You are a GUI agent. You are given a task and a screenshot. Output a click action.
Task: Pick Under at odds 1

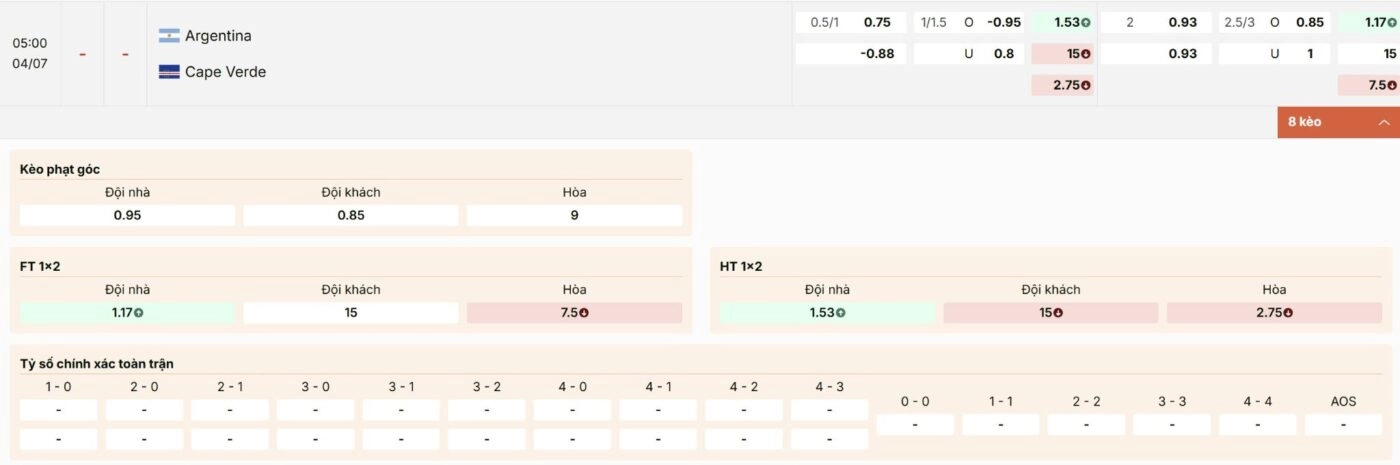[1274, 54]
